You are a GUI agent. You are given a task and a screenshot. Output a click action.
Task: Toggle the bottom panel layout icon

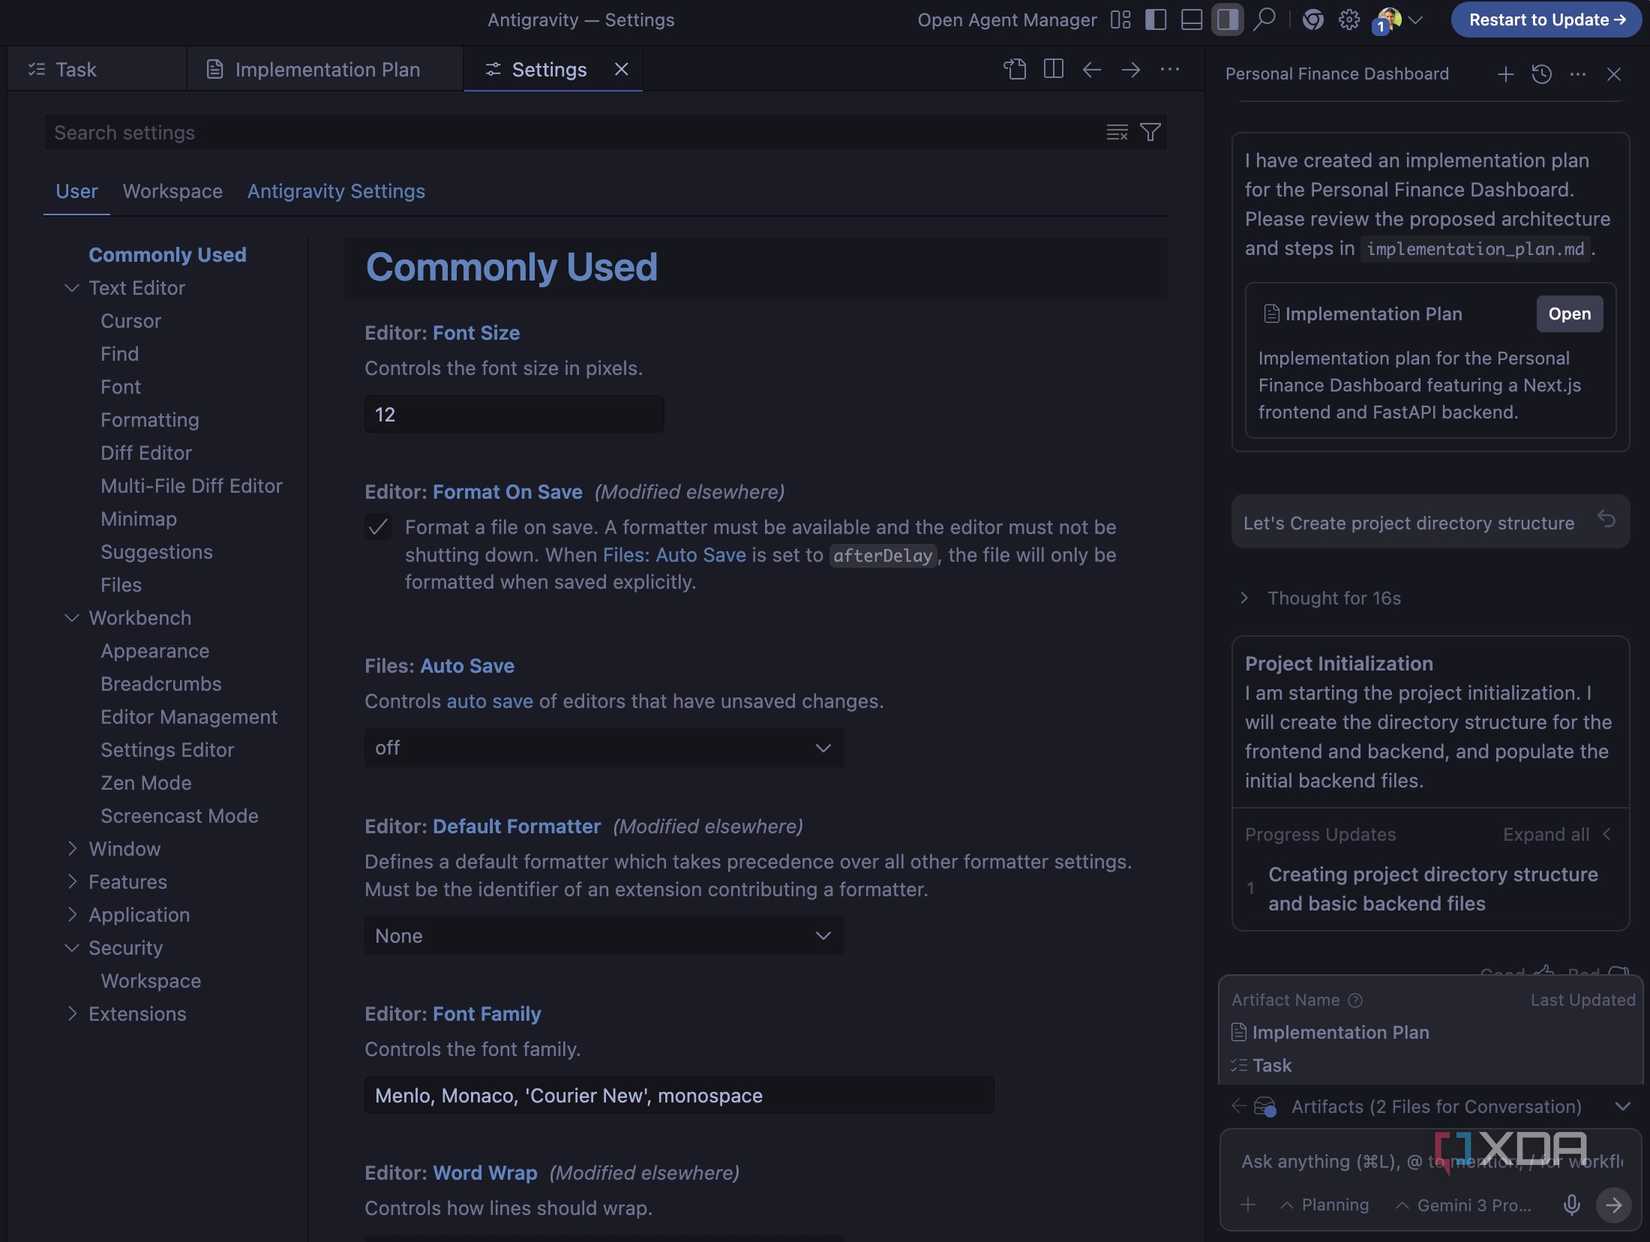[x=1191, y=19]
